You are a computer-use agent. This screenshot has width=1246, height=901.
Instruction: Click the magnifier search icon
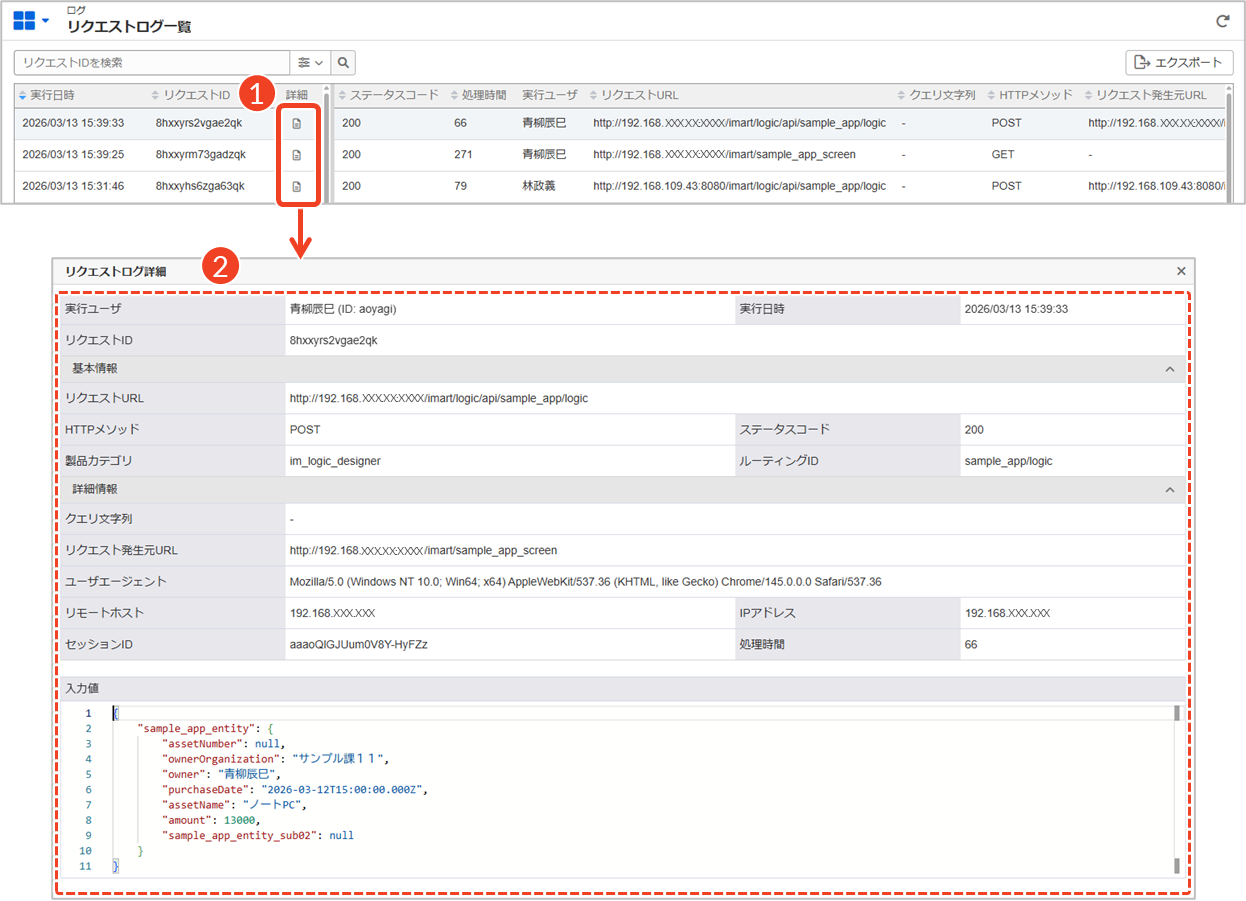(343, 63)
